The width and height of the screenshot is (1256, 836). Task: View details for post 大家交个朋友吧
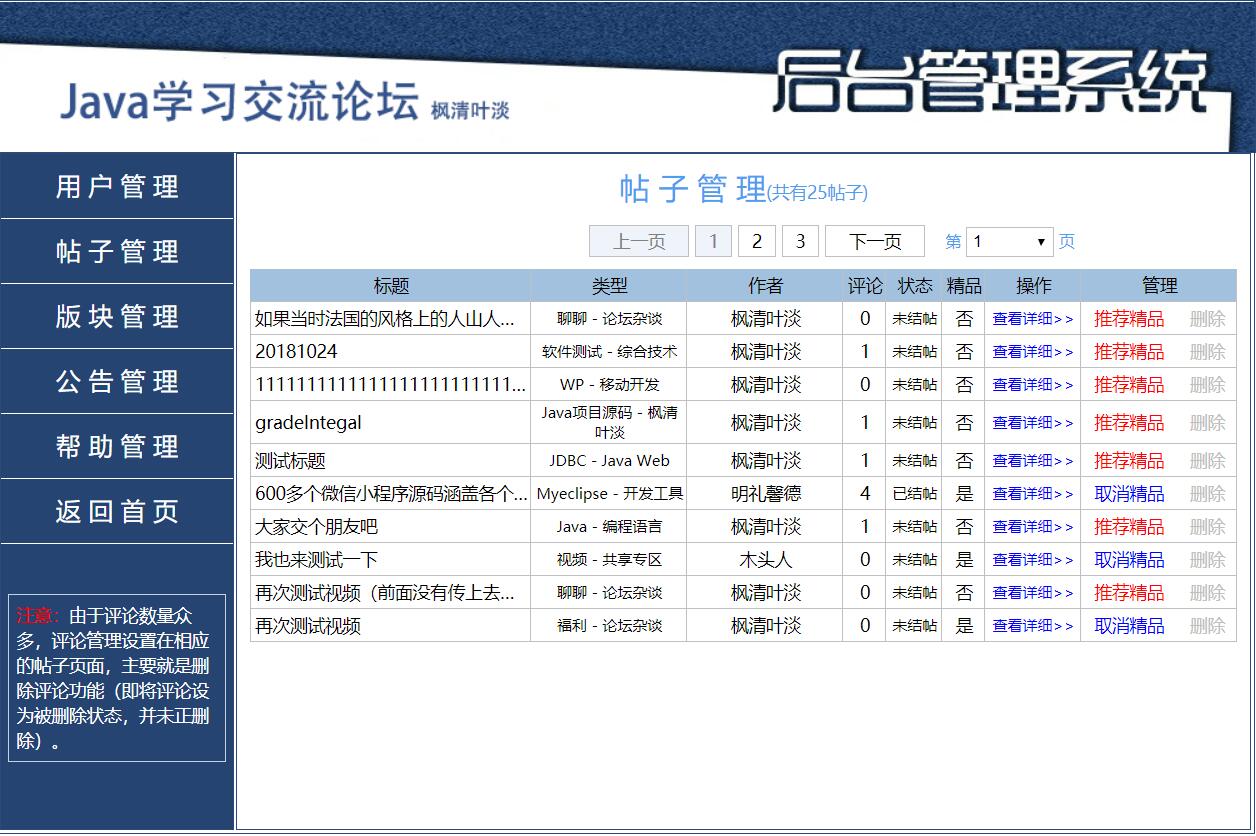1033,527
